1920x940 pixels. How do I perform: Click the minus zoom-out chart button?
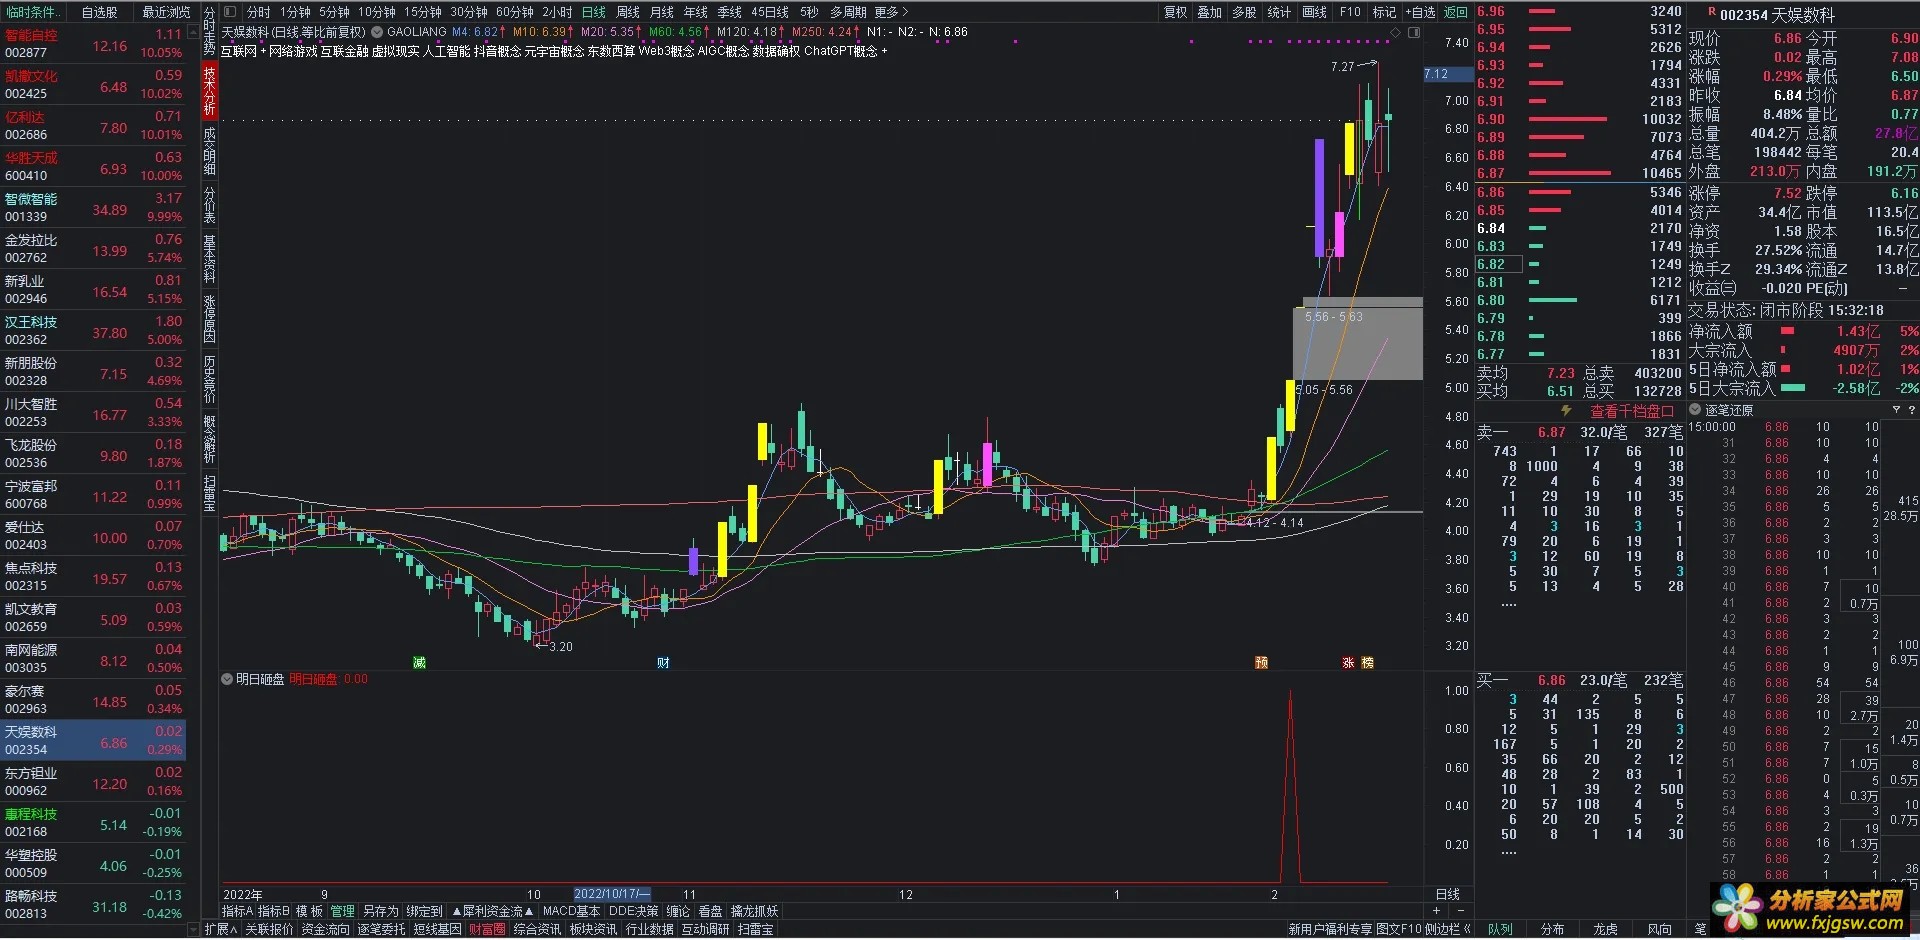(1459, 911)
